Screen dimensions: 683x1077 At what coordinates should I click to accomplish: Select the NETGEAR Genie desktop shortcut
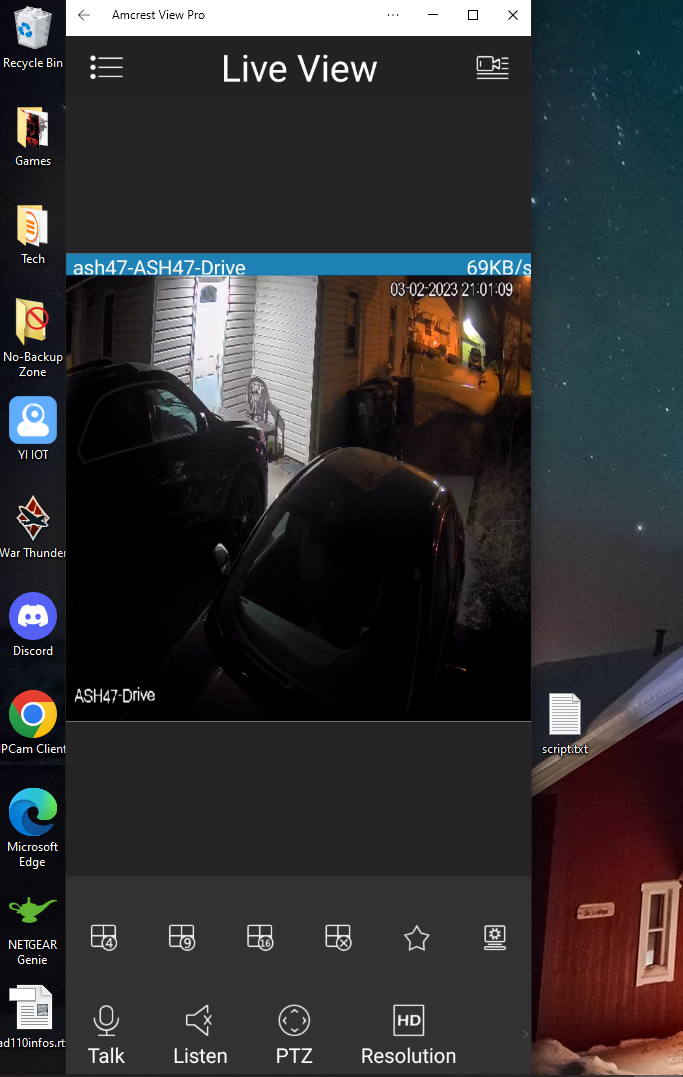[32, 931]
